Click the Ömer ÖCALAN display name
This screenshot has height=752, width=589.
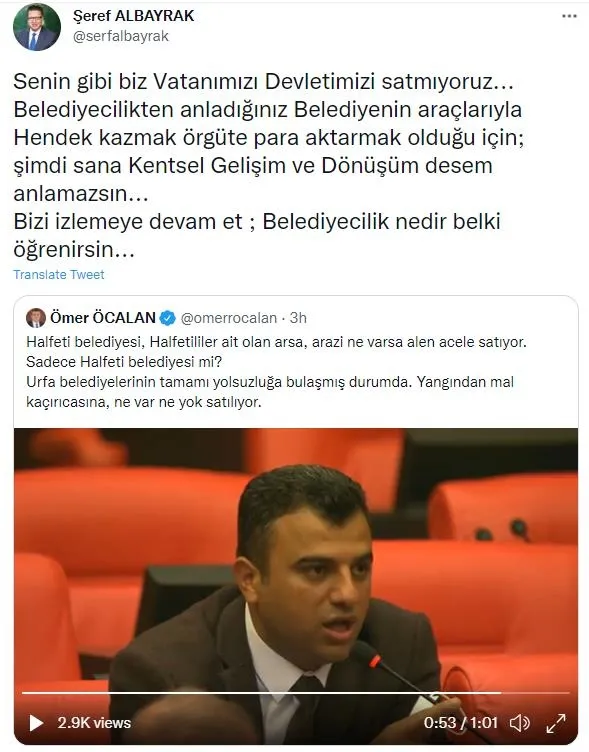[x=103, y=317]
